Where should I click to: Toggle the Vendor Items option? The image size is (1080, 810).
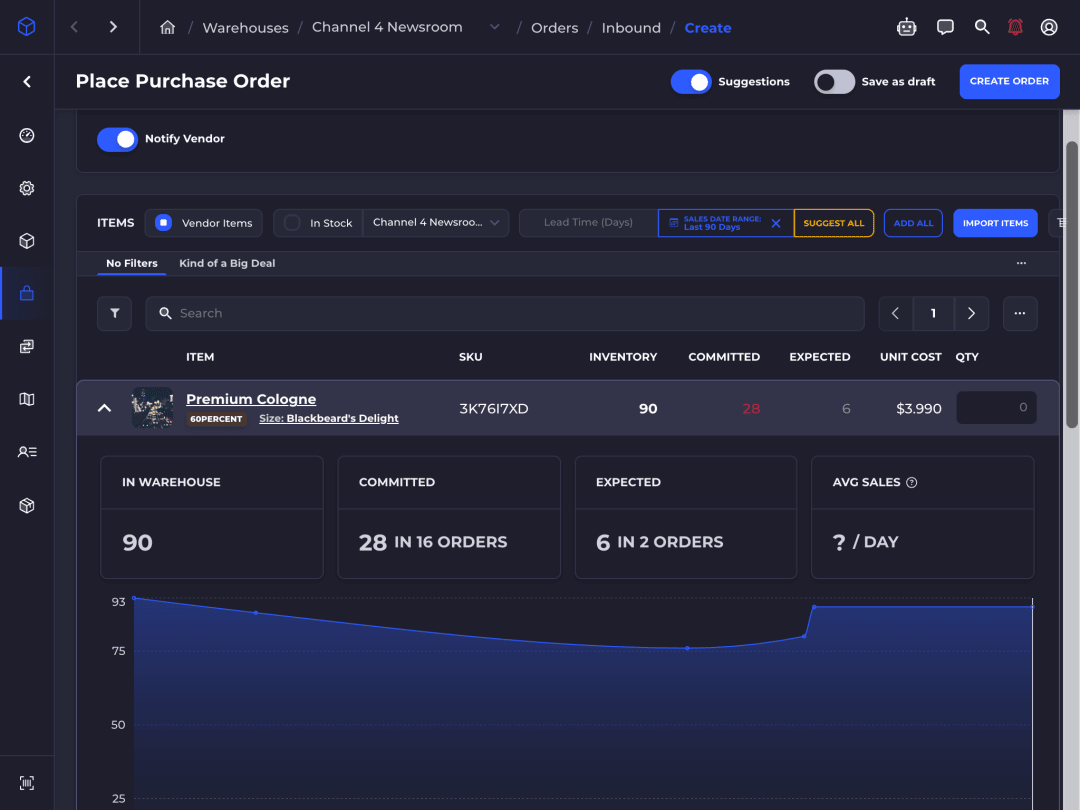203,223
